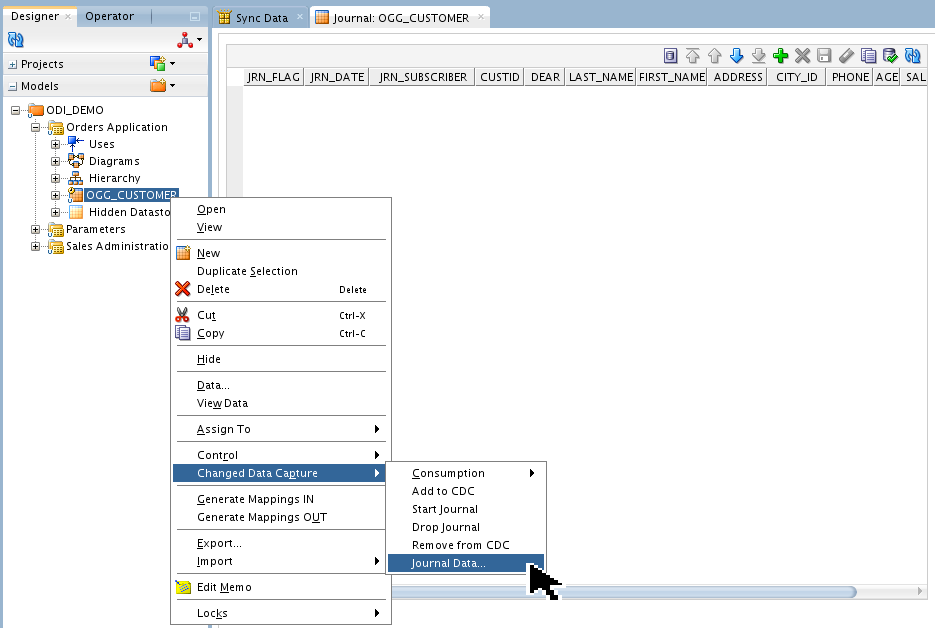
Task: Select View Data in the context menu
Action: click(281, 403)
